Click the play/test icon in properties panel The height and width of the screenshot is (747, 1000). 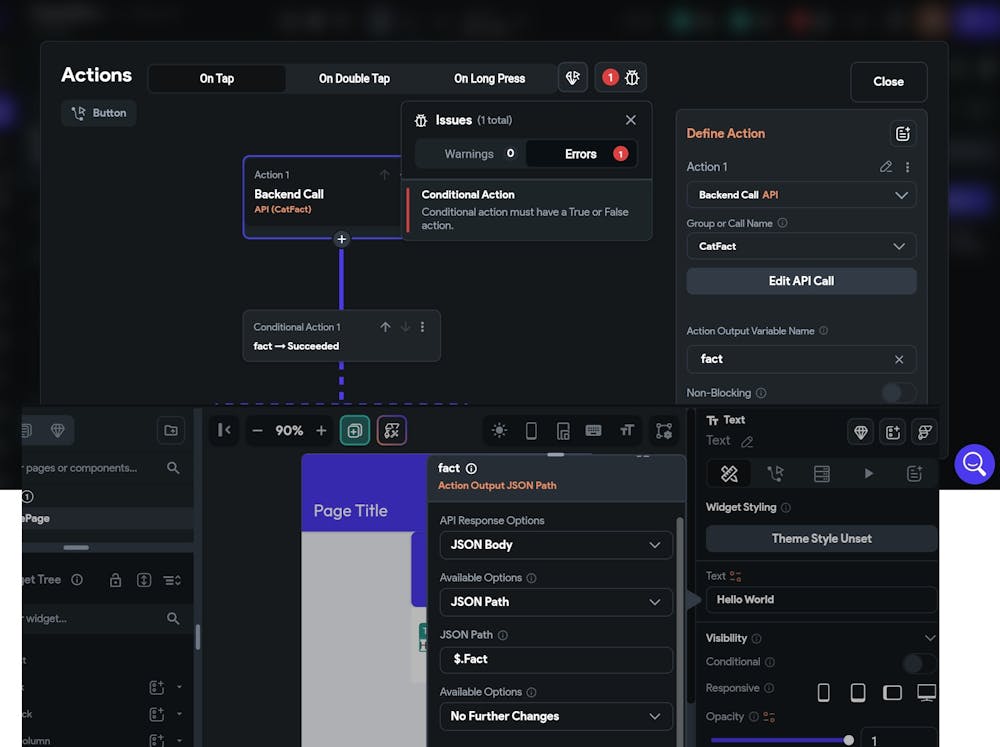coord(869,473)
